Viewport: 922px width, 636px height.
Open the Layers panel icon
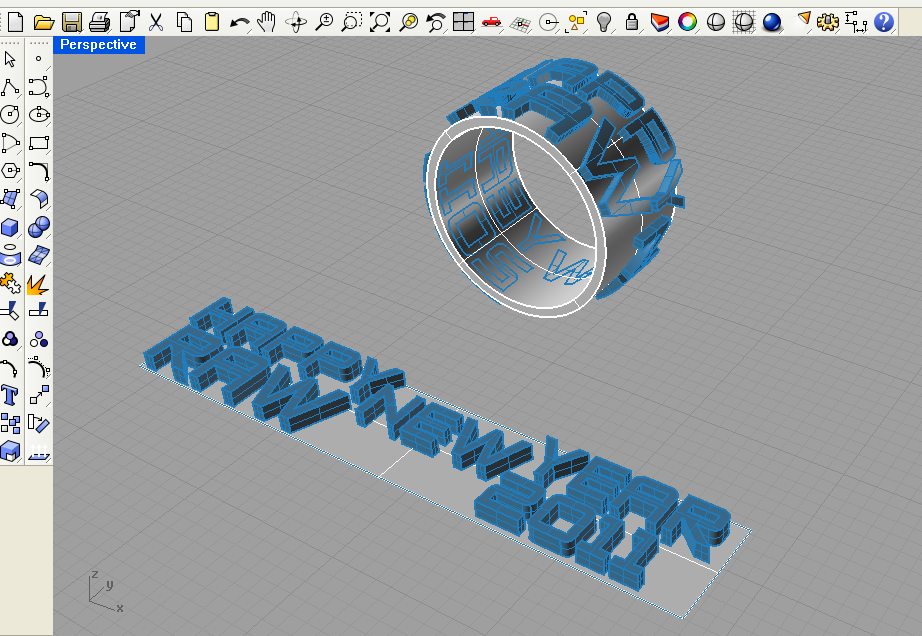(660, 22)
